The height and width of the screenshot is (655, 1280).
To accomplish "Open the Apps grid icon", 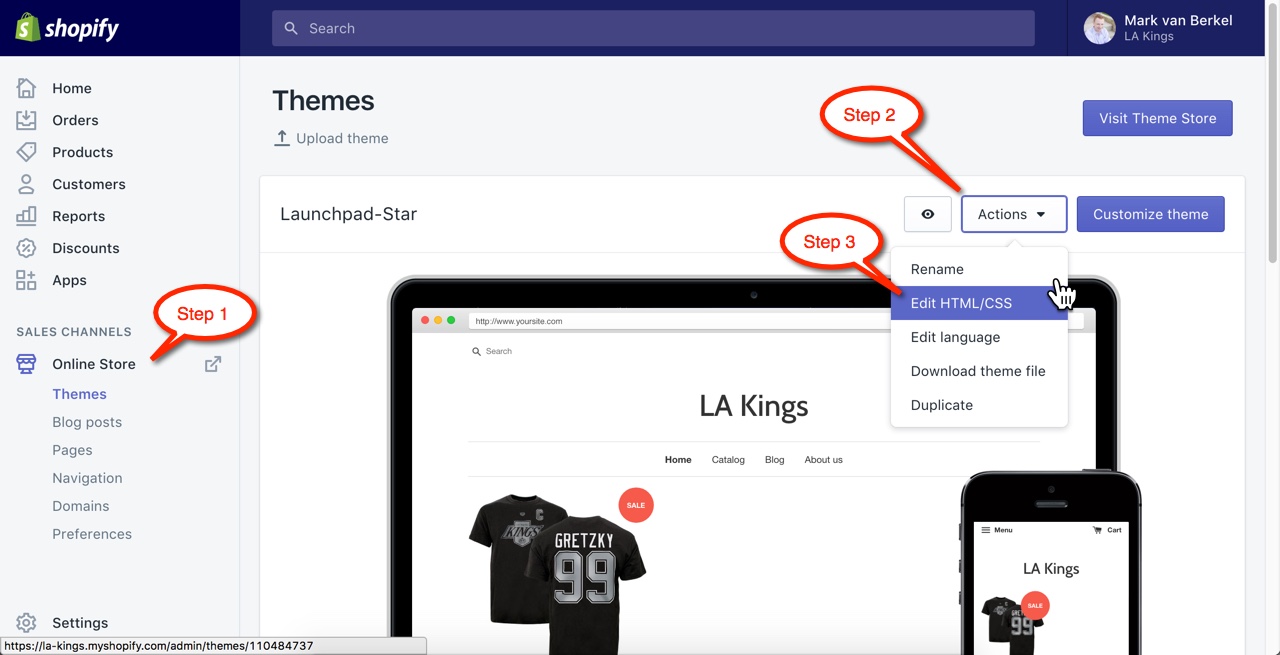I will (26, 280).
